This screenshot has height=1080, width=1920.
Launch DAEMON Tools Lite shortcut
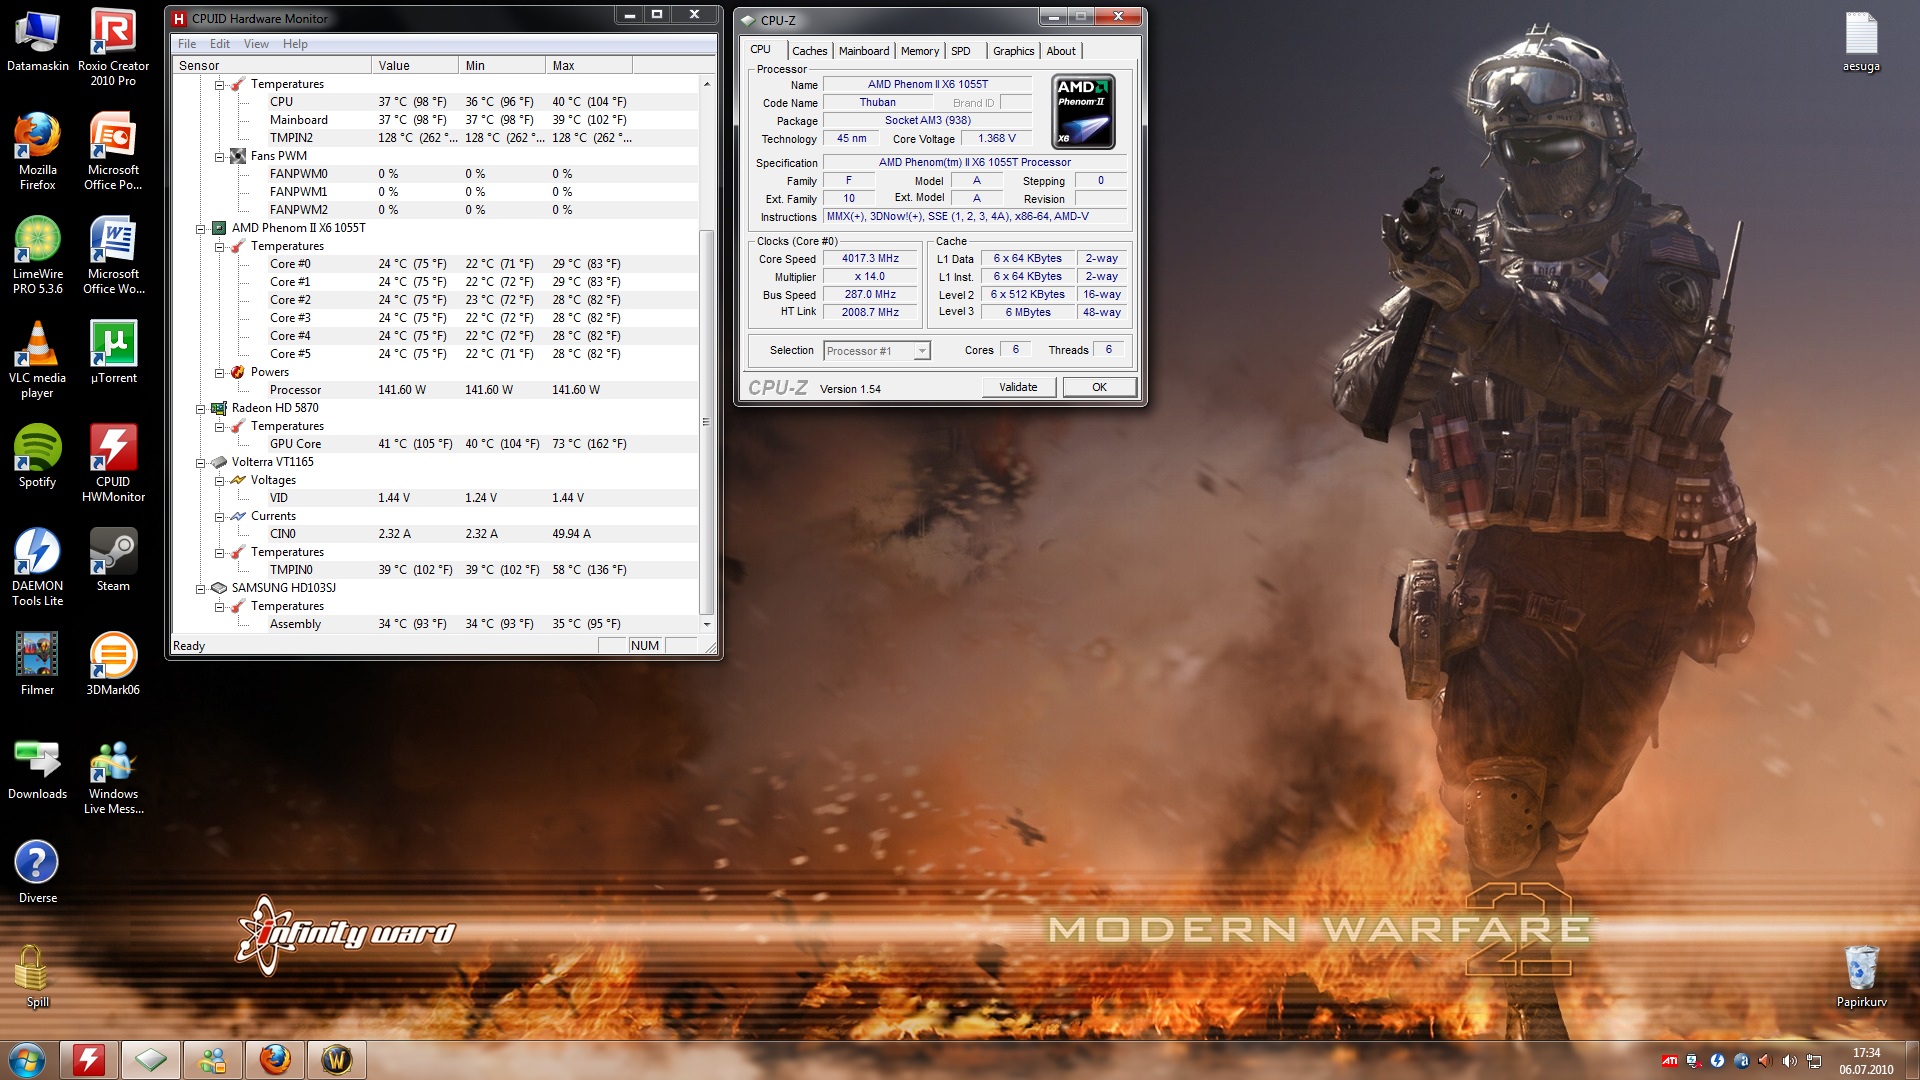pos(37,567)
